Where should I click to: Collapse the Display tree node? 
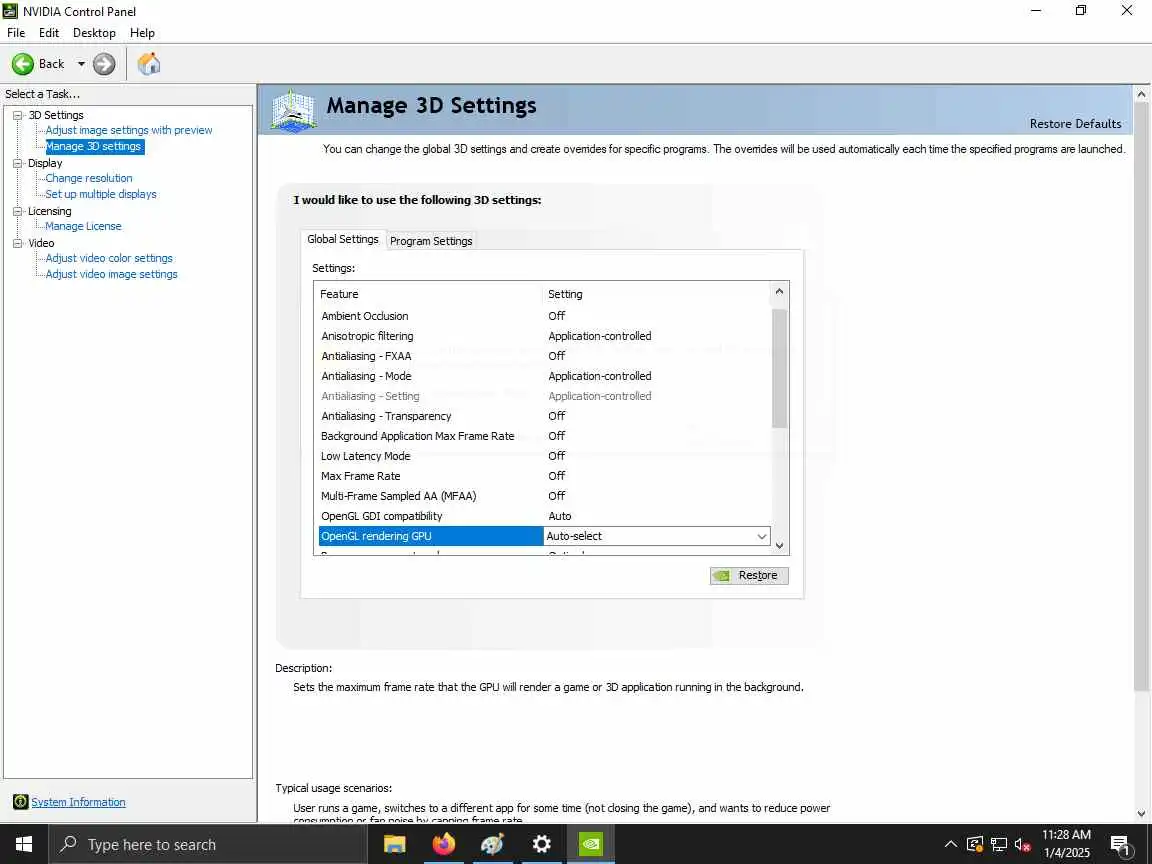point(18,163)
